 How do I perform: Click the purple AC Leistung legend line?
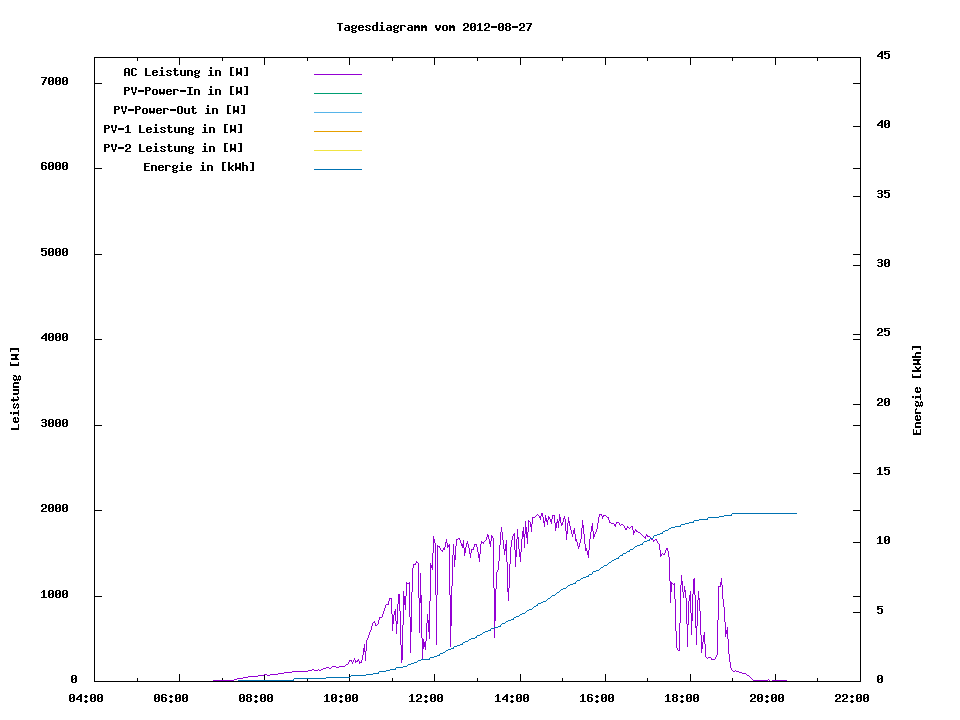(337, 74)
